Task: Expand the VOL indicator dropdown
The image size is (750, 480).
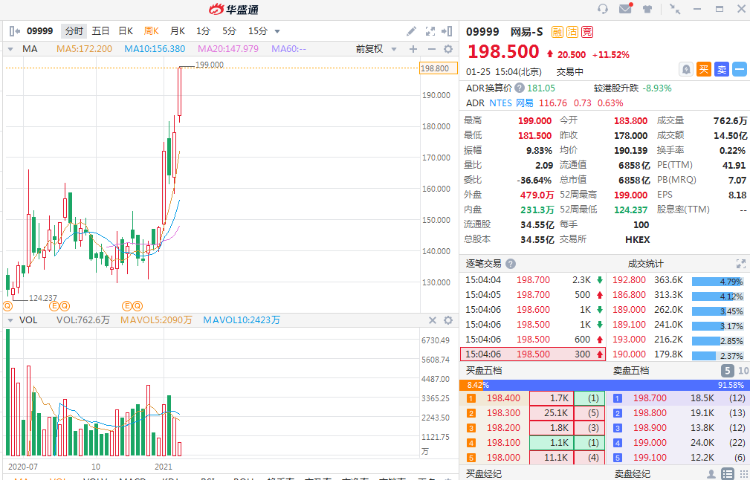Action: point(11,320)
